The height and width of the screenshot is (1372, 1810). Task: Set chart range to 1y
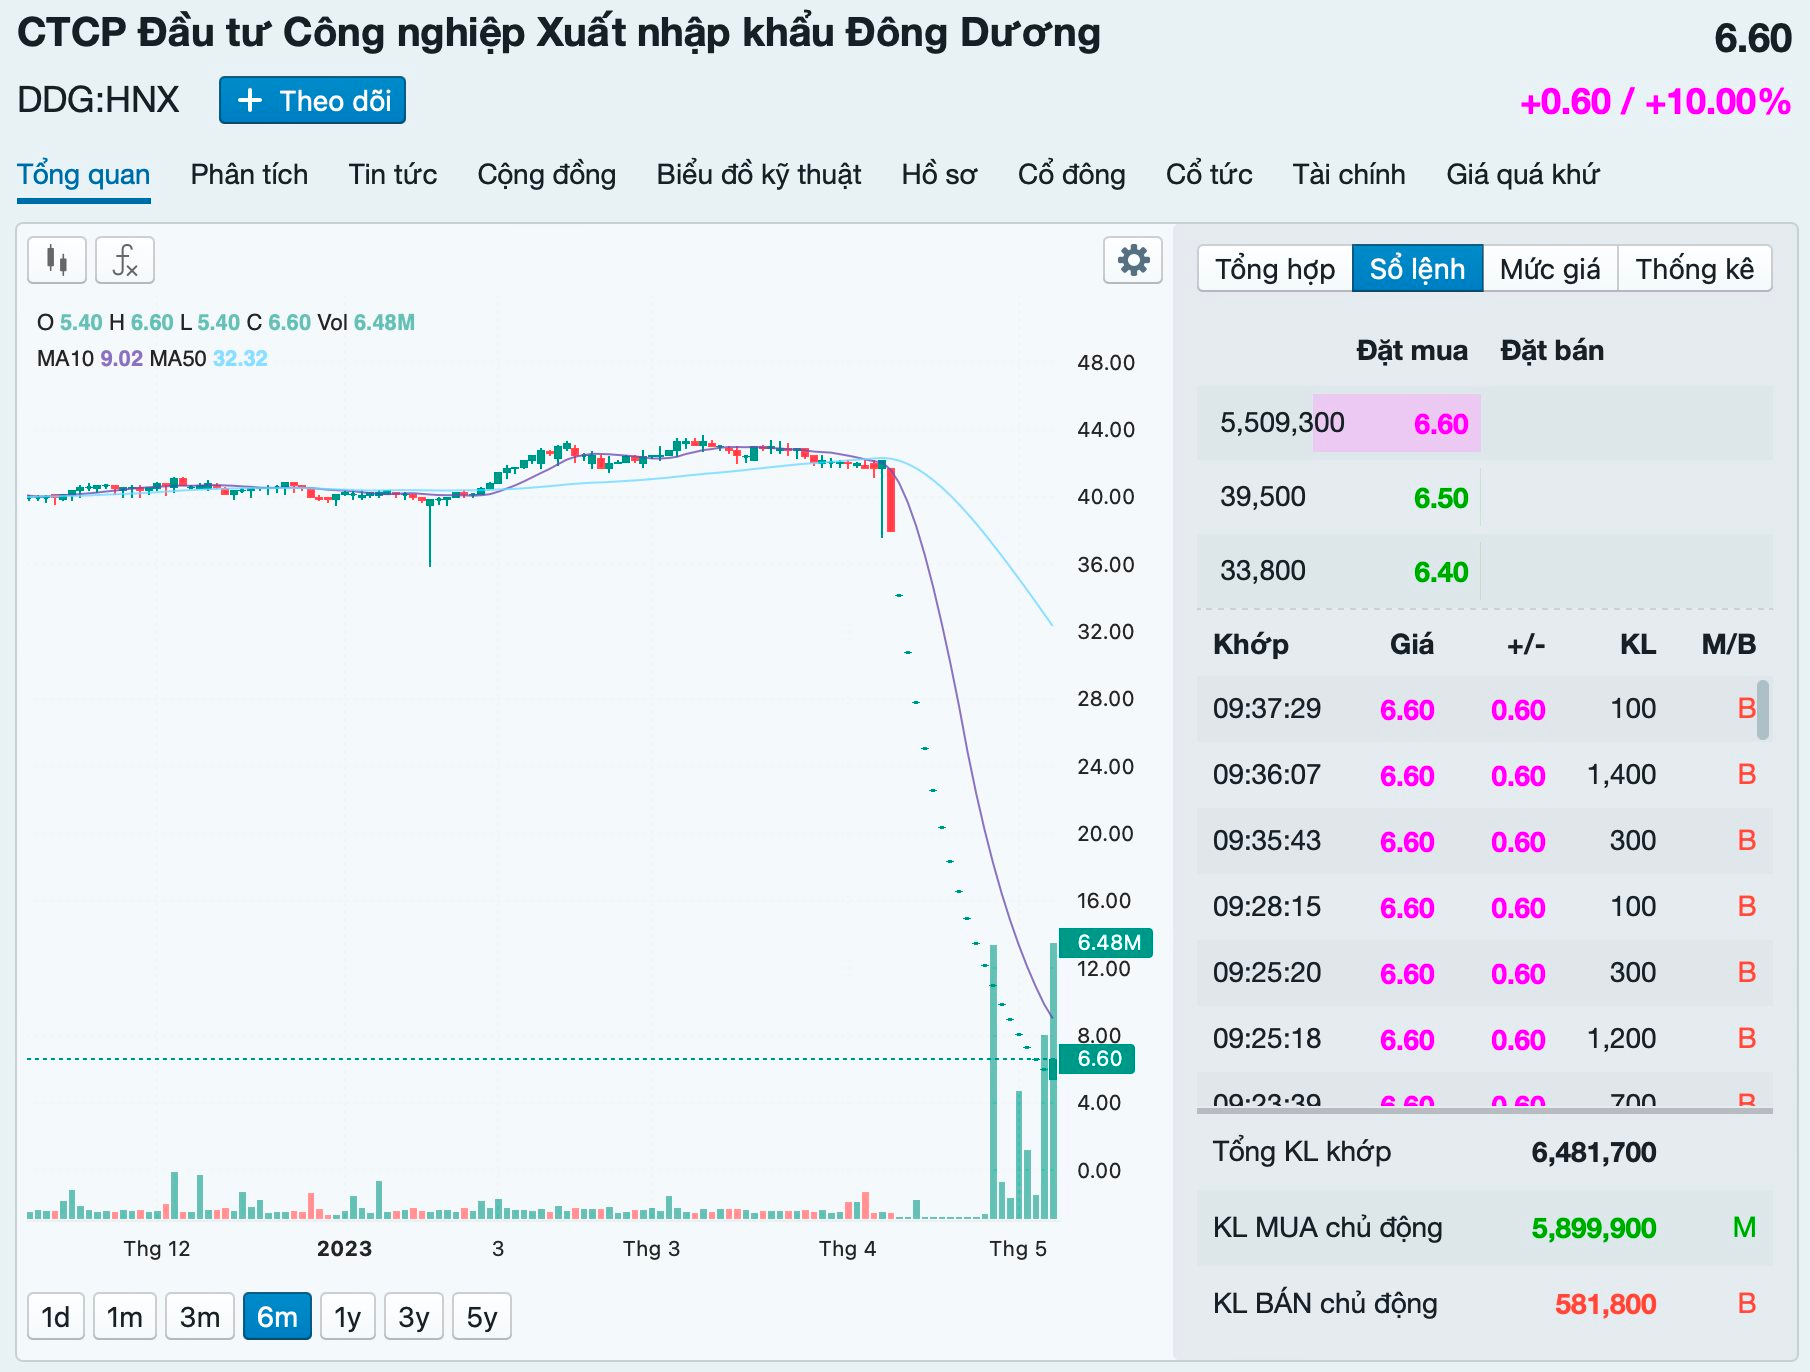point(348,1317)
